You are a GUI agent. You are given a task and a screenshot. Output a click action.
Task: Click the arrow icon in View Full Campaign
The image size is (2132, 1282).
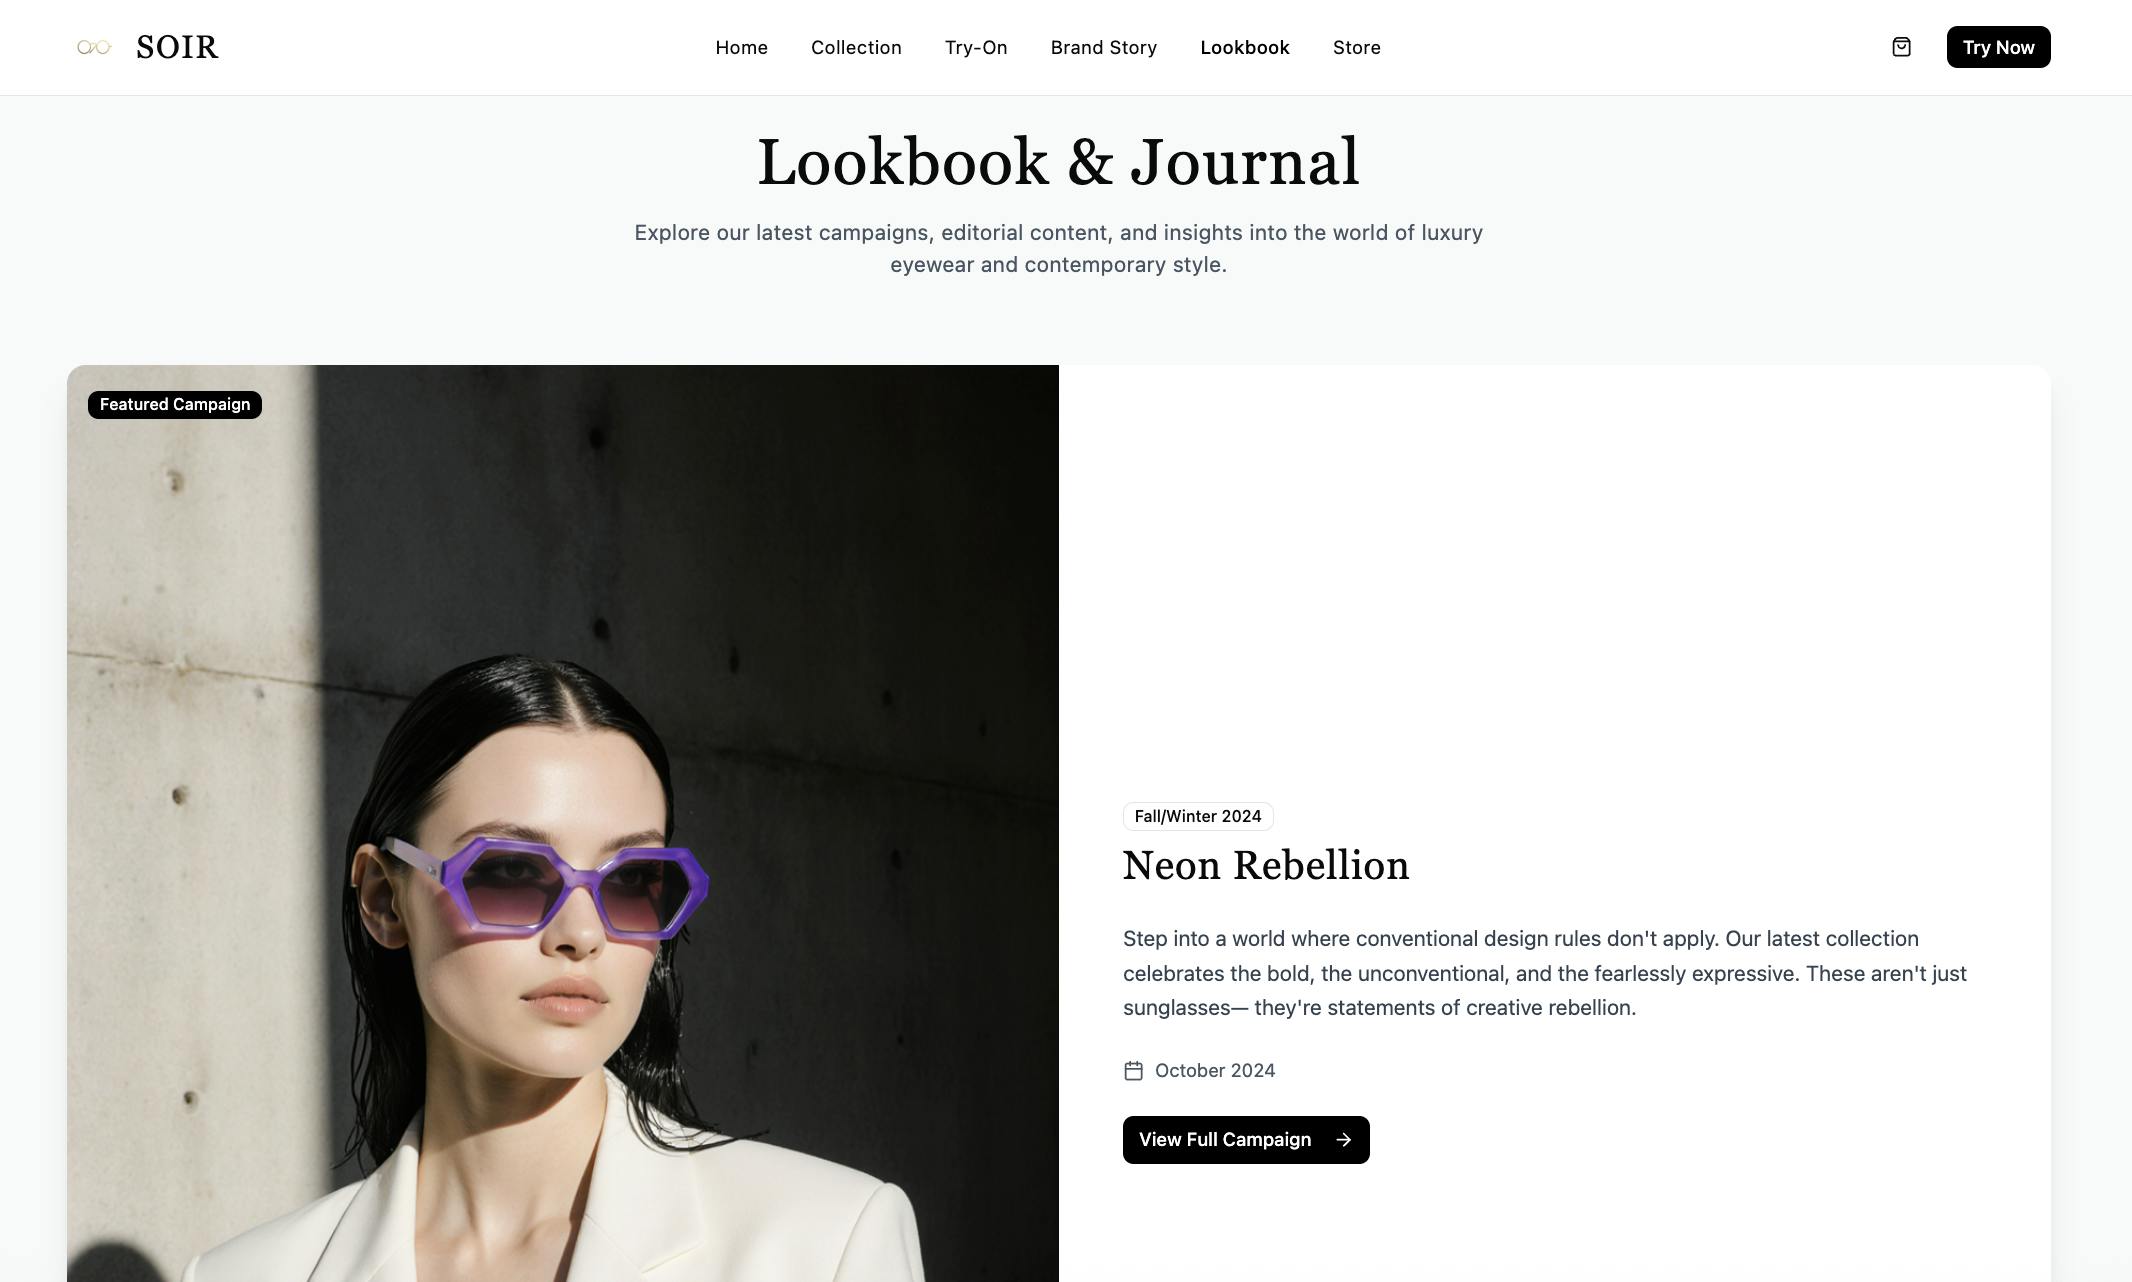click(x=1343, y=1140)
